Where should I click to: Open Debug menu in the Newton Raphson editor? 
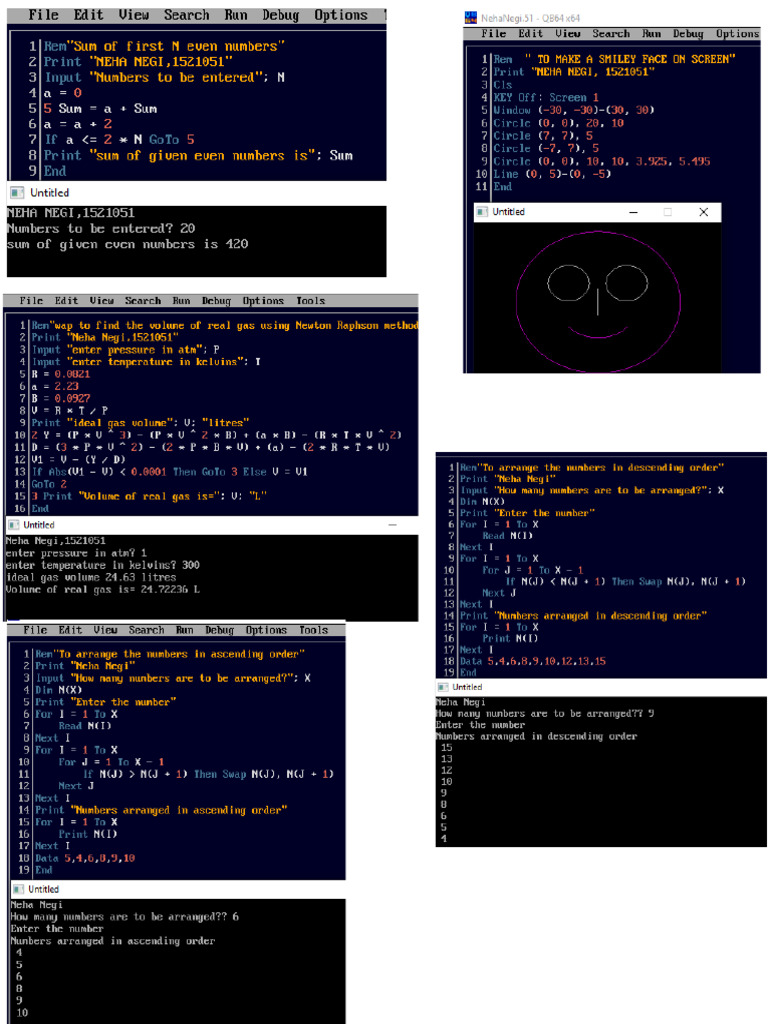click(217, 301)
